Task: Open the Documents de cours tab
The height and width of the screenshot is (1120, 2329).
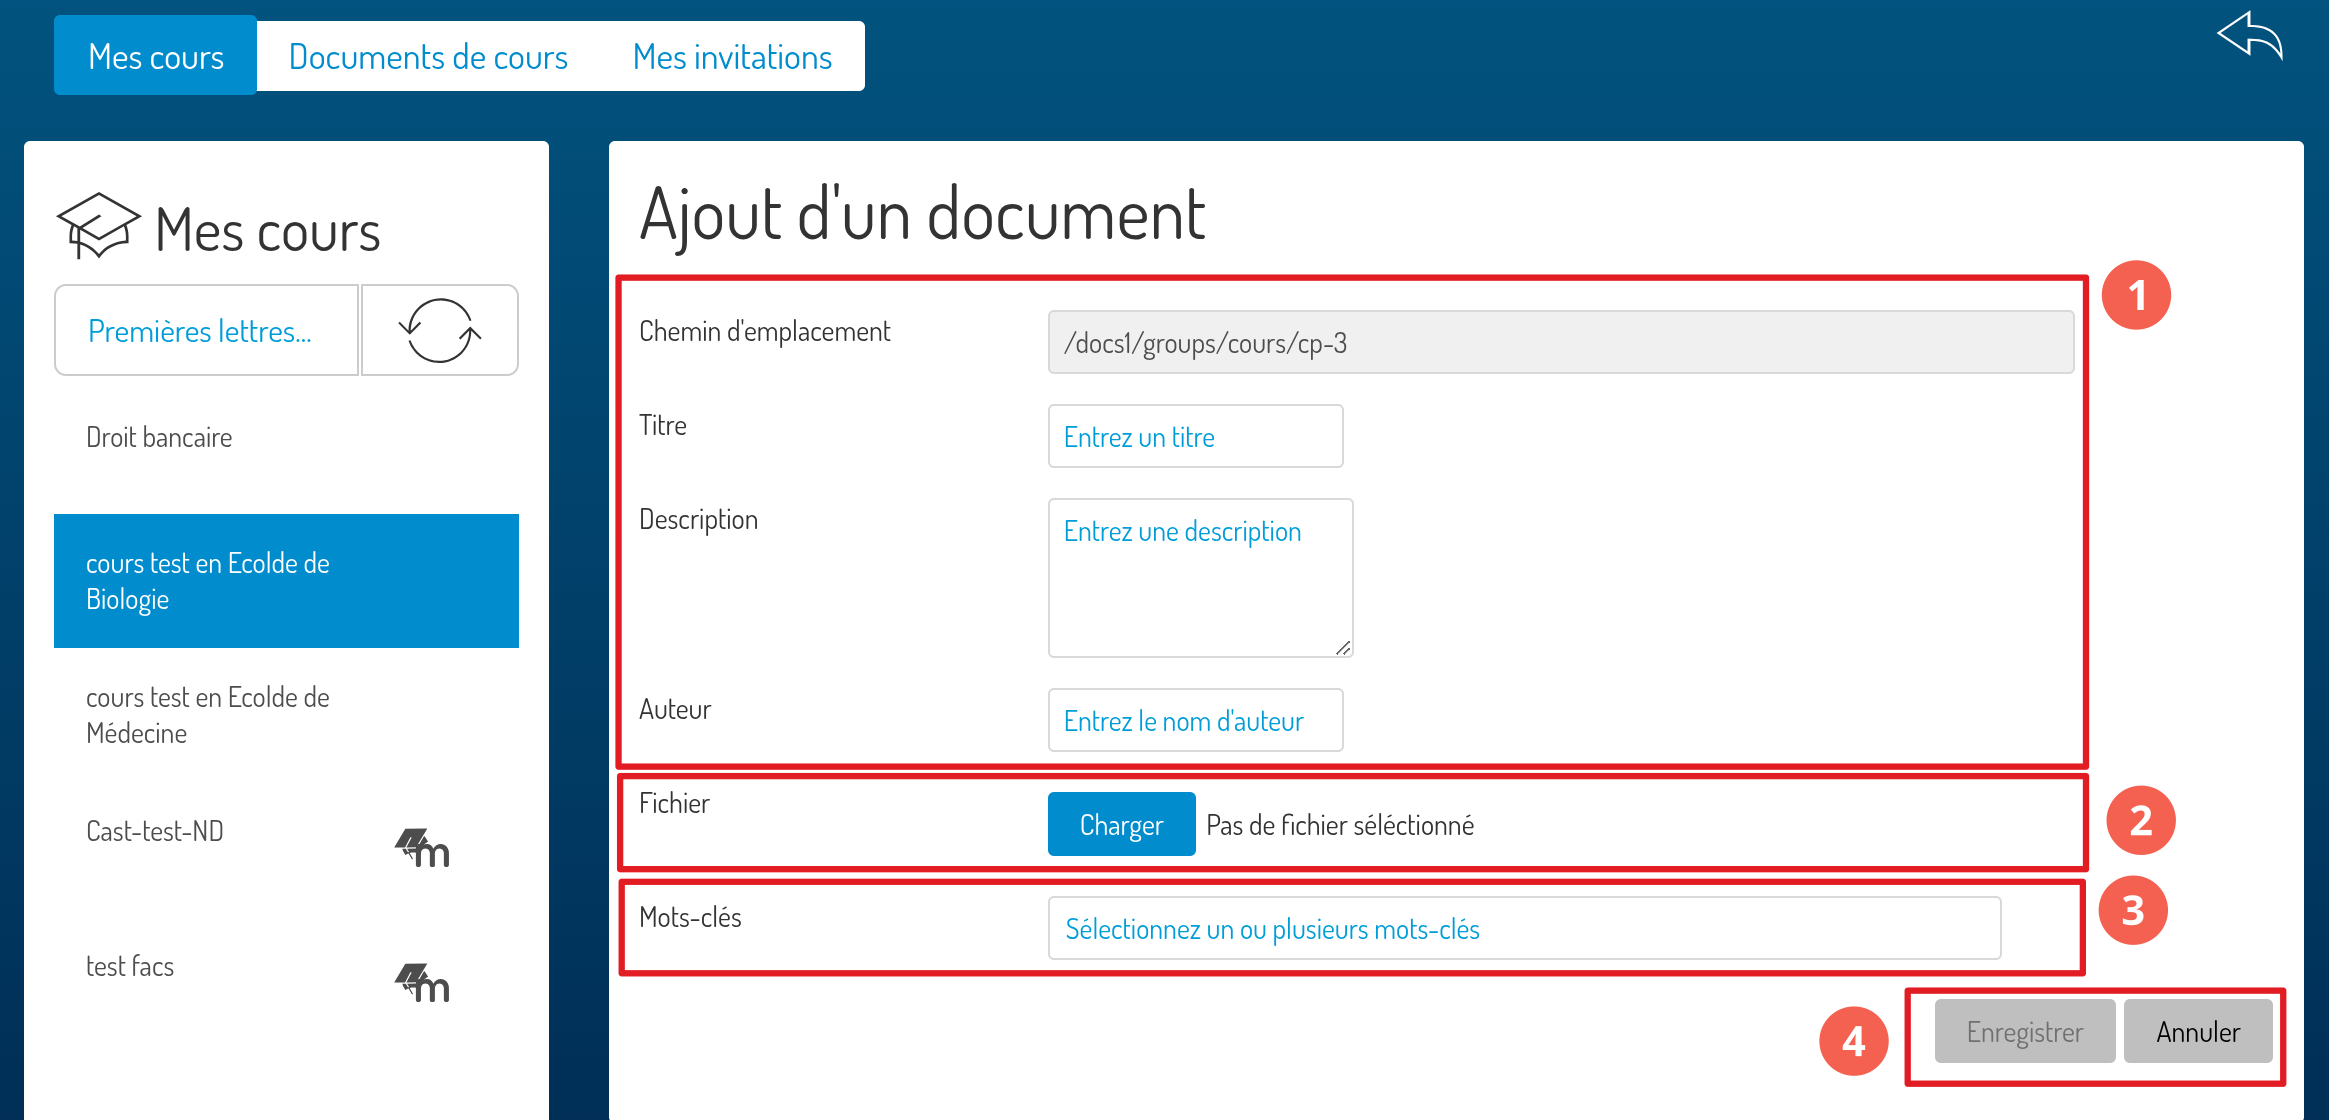Action: pos(428,57)
